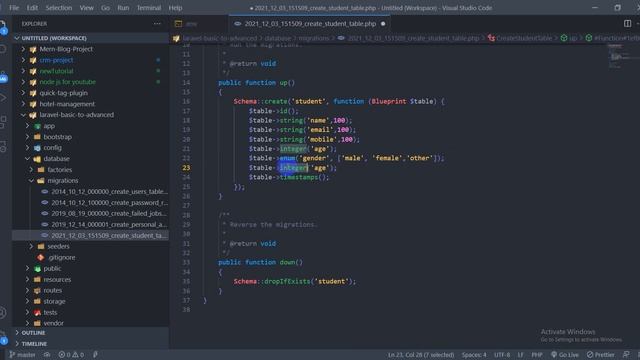This screenshot has height=360, width=640.
Task: Open the Edit menu
Action: (x=32, y=8)
